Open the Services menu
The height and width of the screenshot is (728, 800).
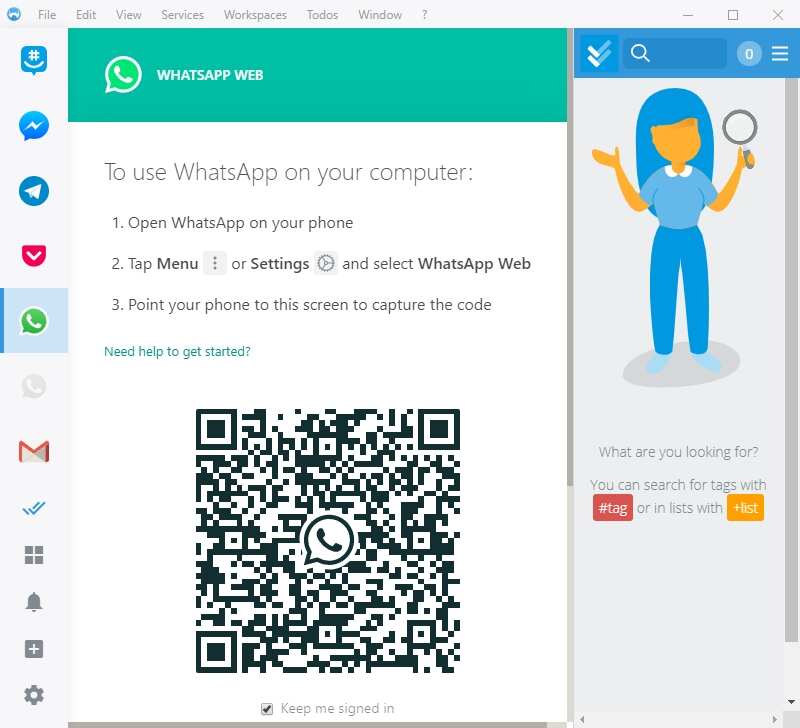click(x=182, y=15)
